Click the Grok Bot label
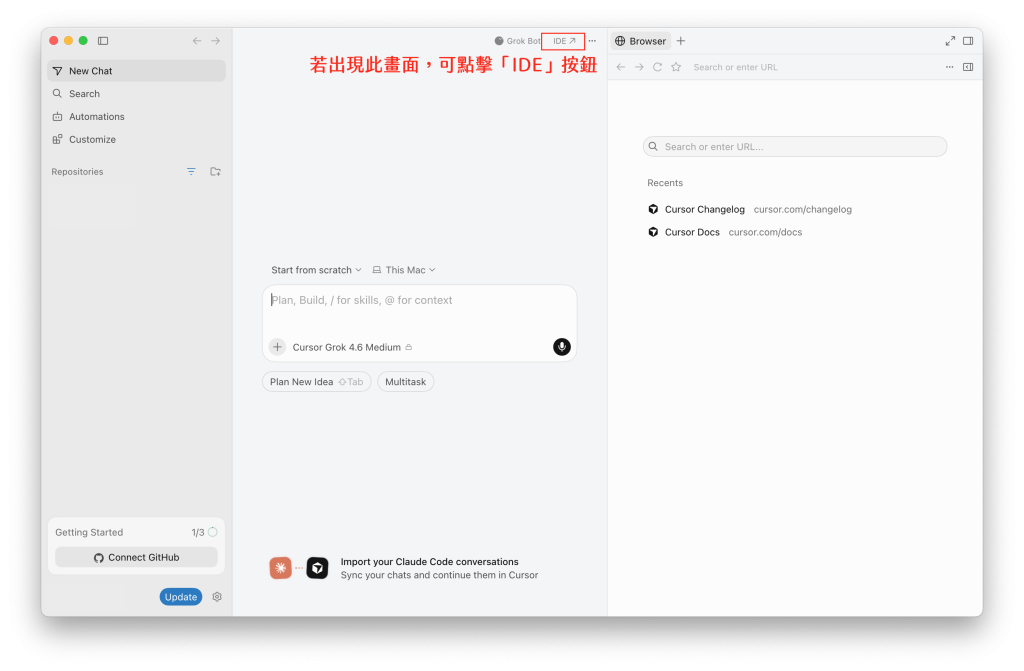This screenshot has width=1024, height=671. (517, 41)
